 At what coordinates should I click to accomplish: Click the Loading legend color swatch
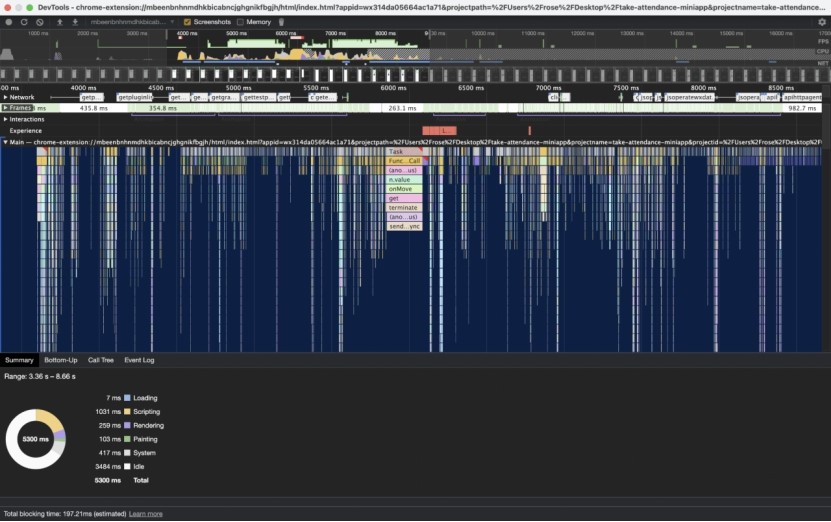pyautogui.click(x=127, y=398)
